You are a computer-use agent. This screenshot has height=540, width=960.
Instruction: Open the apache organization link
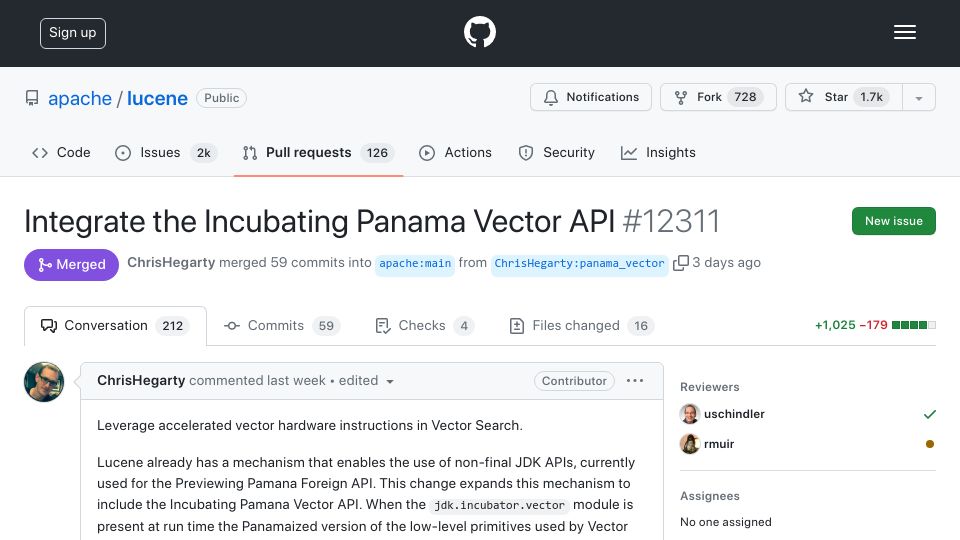80,98
